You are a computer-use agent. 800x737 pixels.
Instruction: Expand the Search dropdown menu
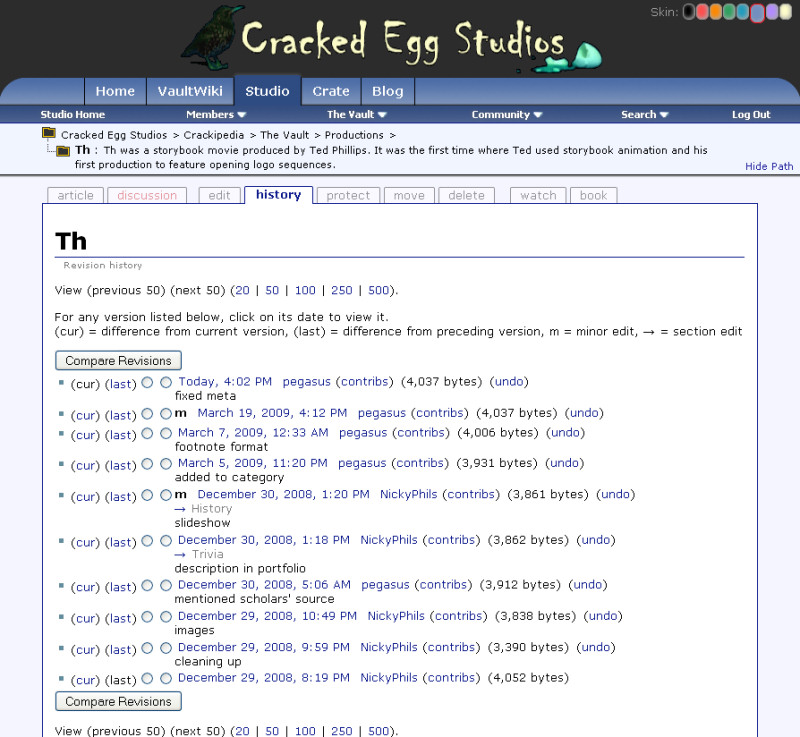tap(644, 115)
